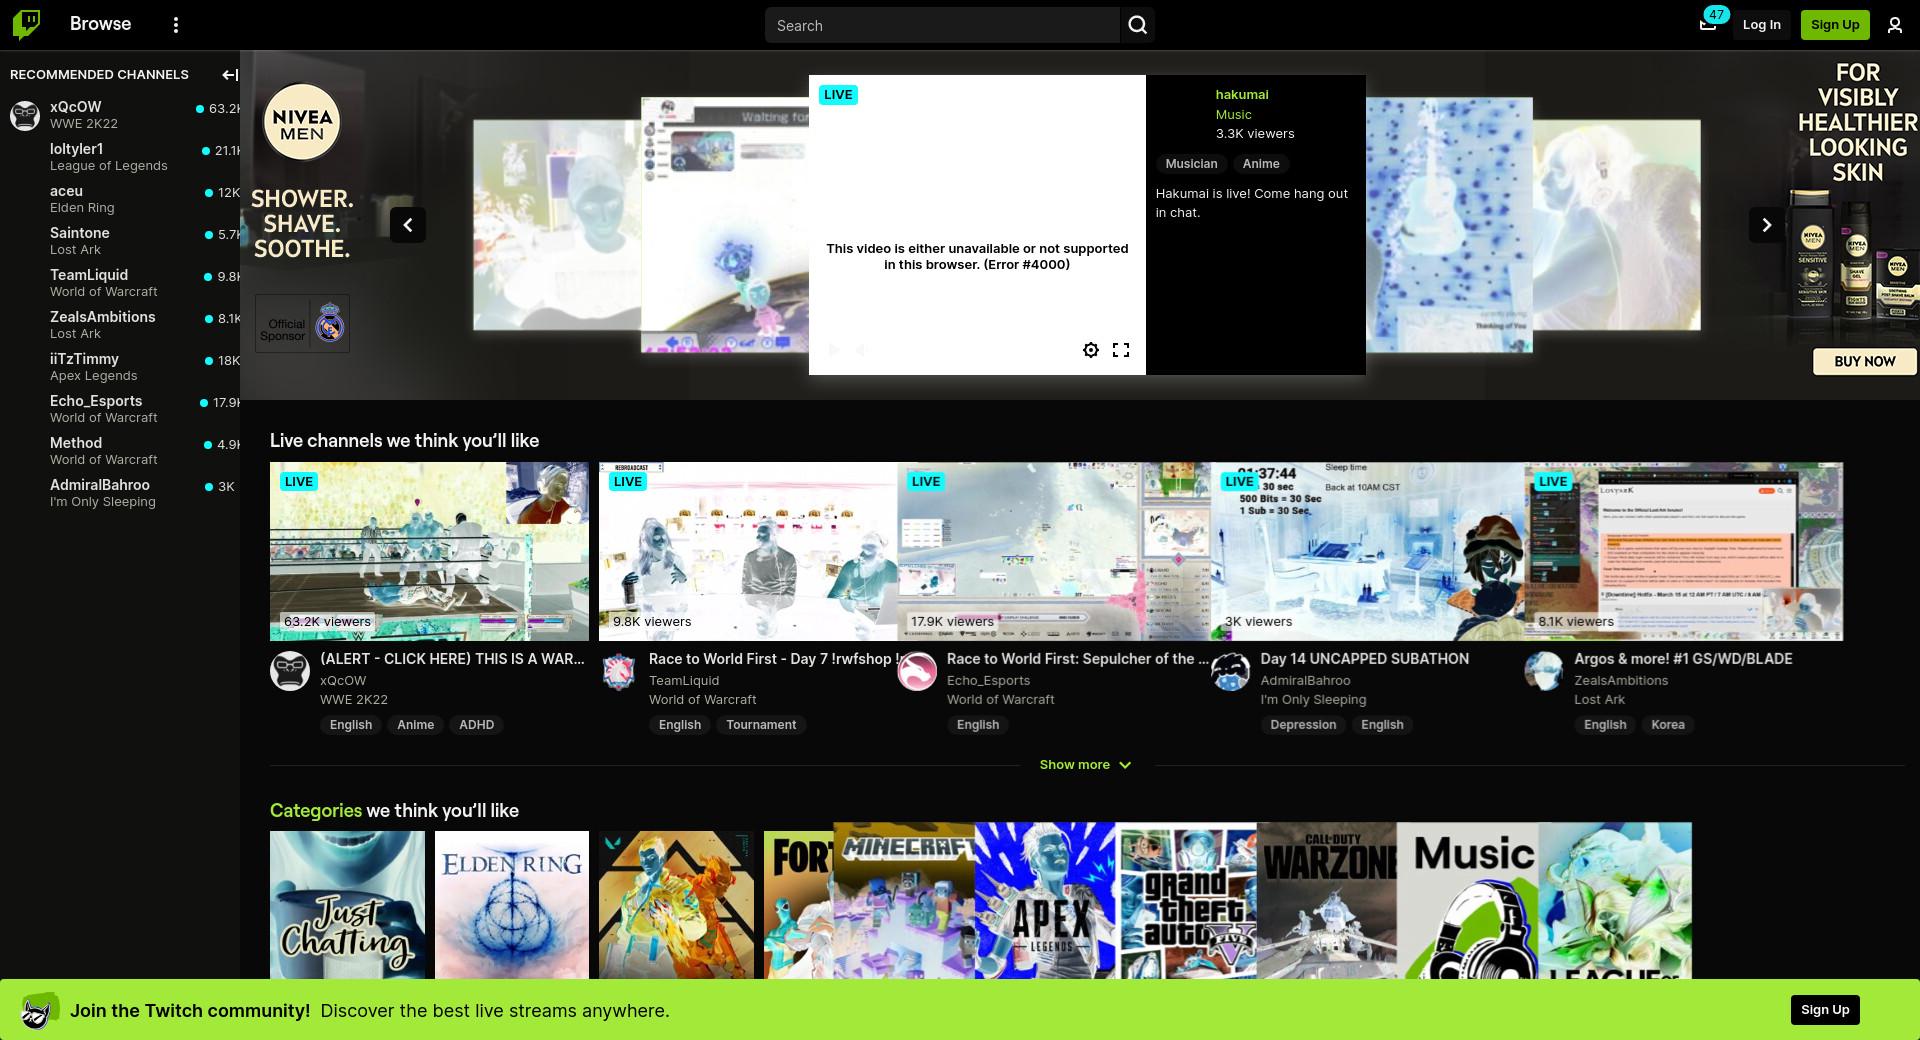Open Grand Theft Auto V category cover
Screen dimensions: 1920x1040
click(1186, 900)
